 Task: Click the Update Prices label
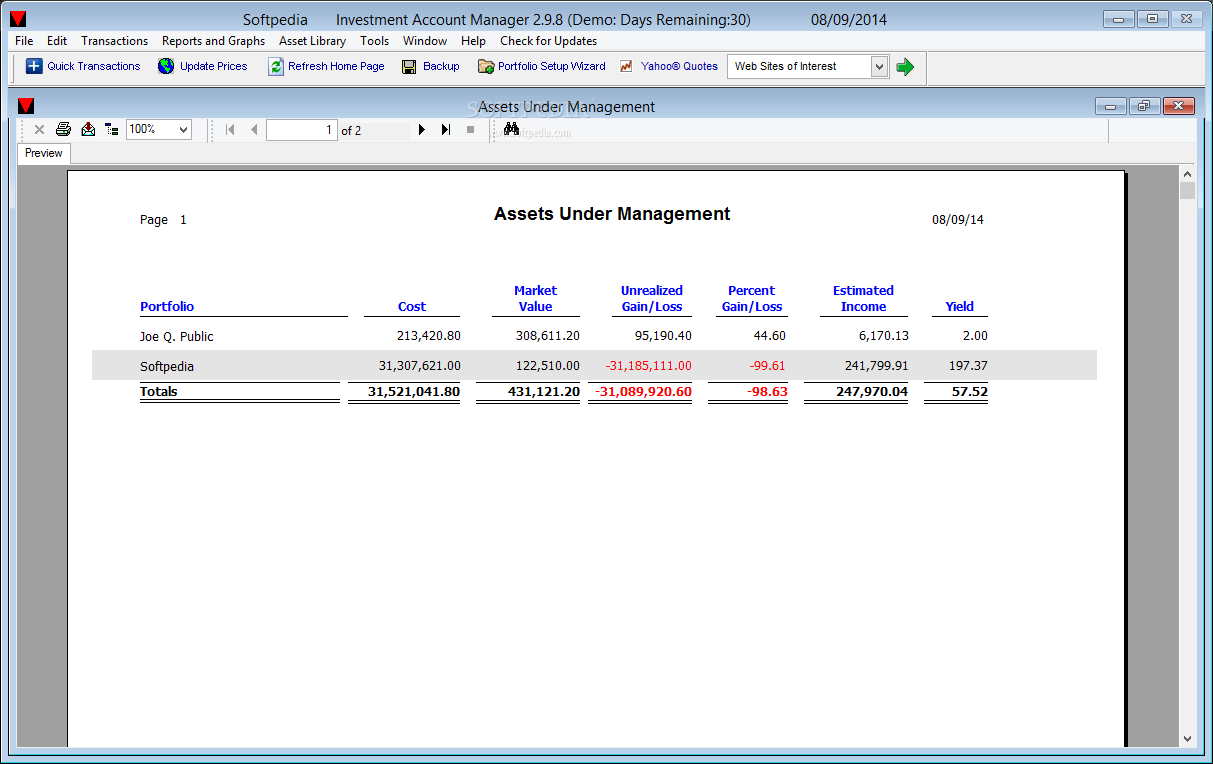pyautogui.click(x=214, y=66)
